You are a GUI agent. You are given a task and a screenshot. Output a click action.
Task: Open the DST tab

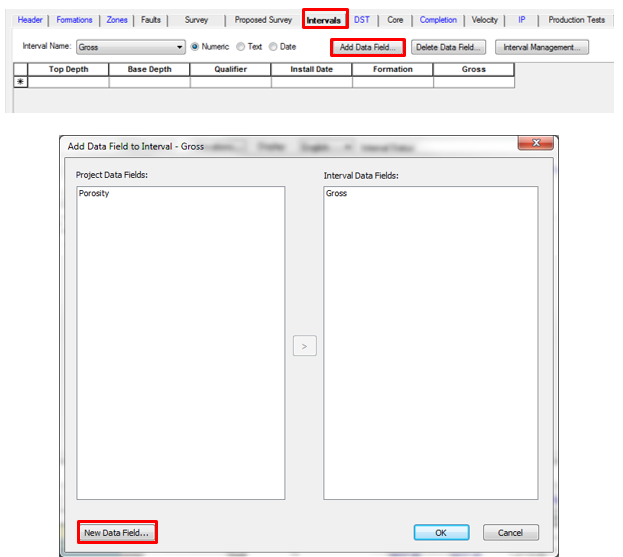tap(362, 20)
